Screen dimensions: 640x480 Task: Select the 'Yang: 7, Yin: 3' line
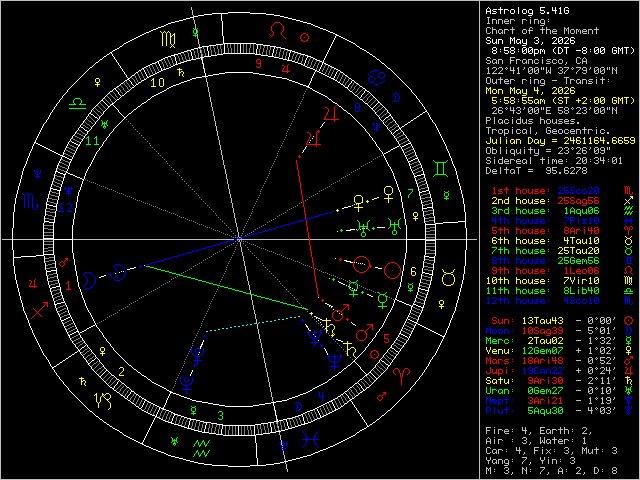pos(530,461)
